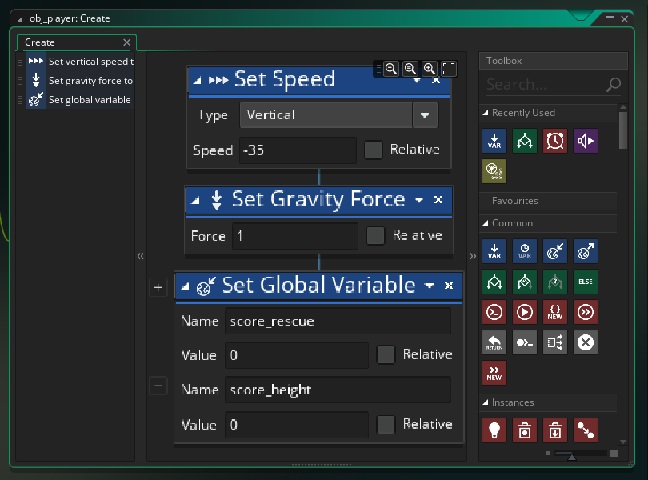Select the Return action in Common toolbox
648x480 pixels.
[x=493, y=343]
